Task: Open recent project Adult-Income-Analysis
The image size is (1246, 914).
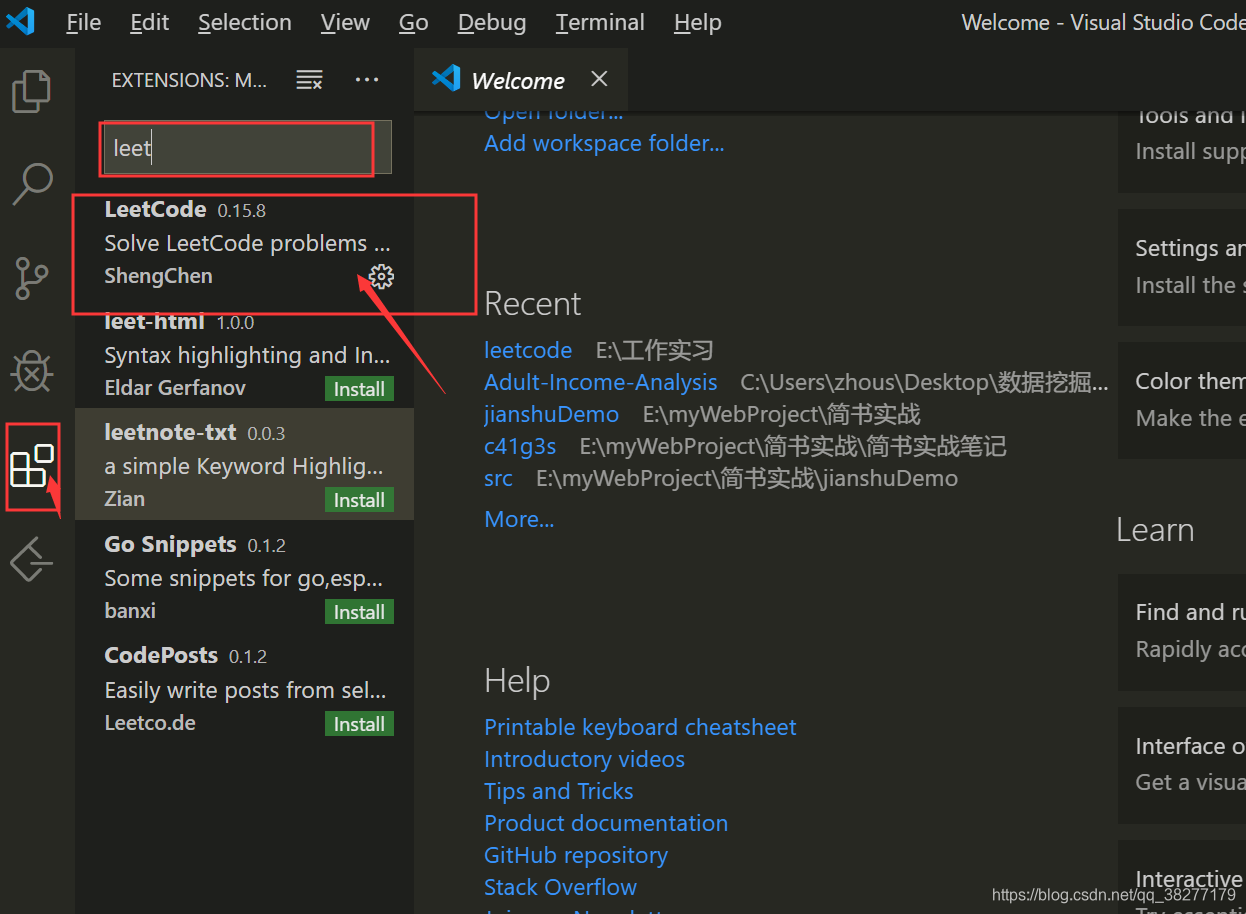Action: 600,382
